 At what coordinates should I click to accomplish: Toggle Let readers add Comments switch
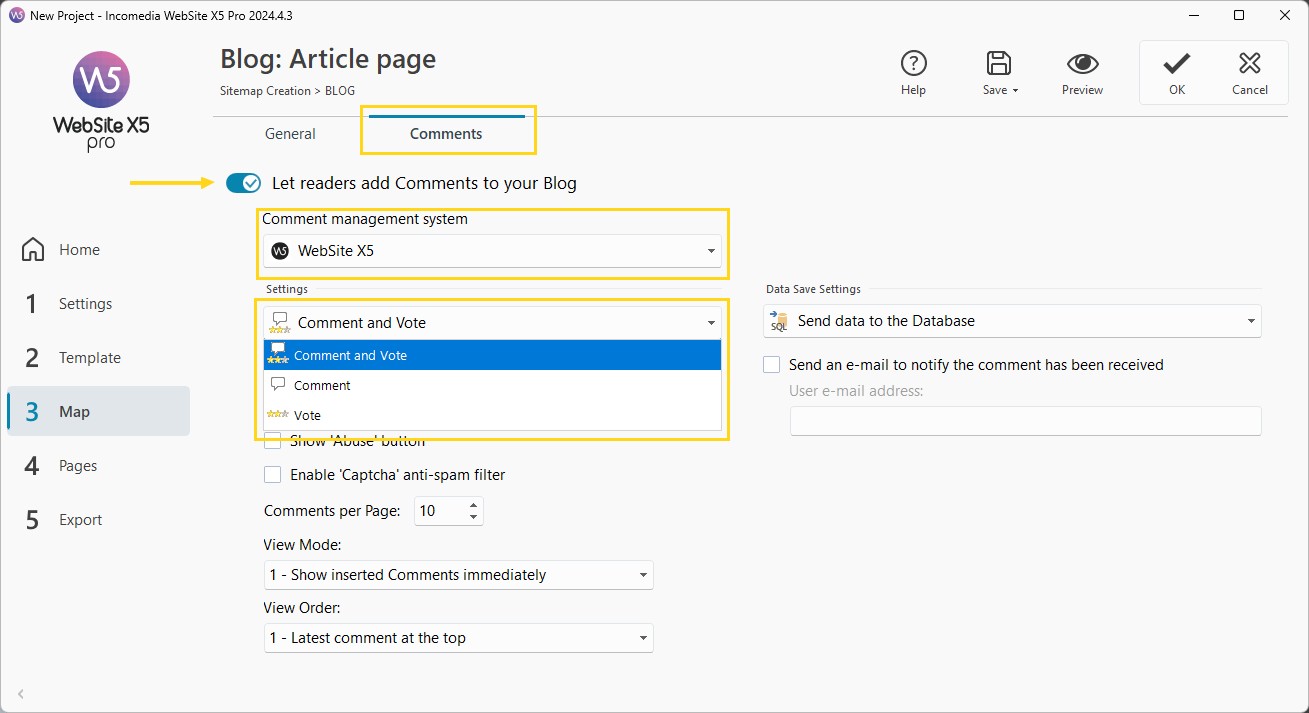coord(243,183)
